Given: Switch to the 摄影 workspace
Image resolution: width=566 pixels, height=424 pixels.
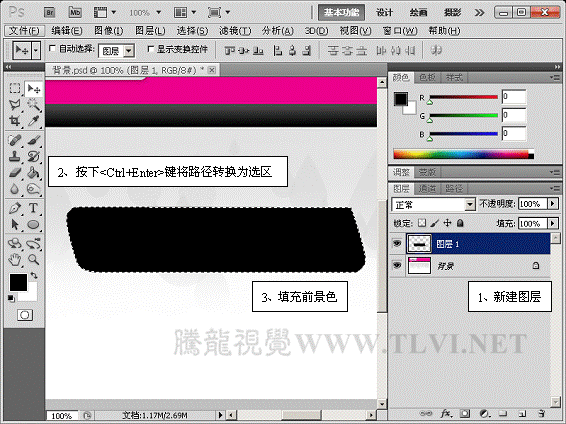Looking at the screenshot, I should pyautogui.click(x=452, y=13).
